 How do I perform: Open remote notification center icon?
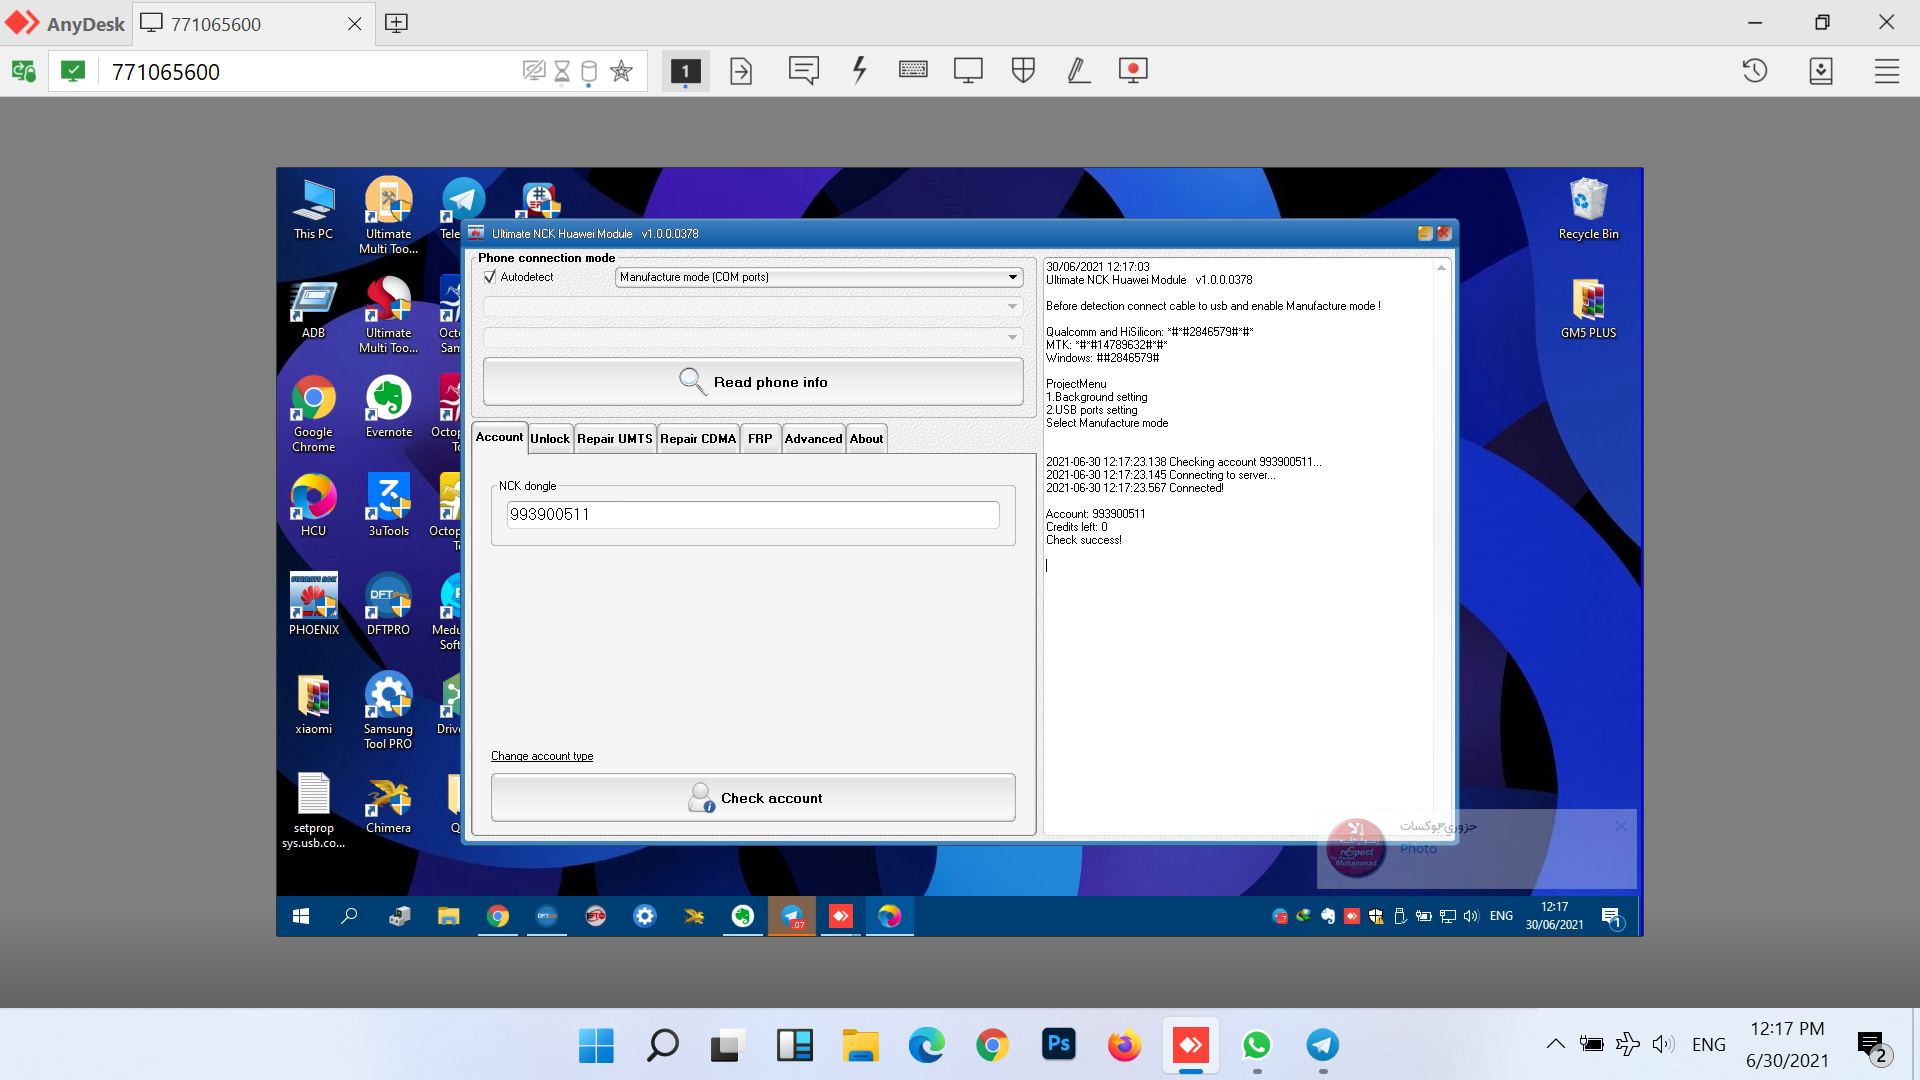1611,916
